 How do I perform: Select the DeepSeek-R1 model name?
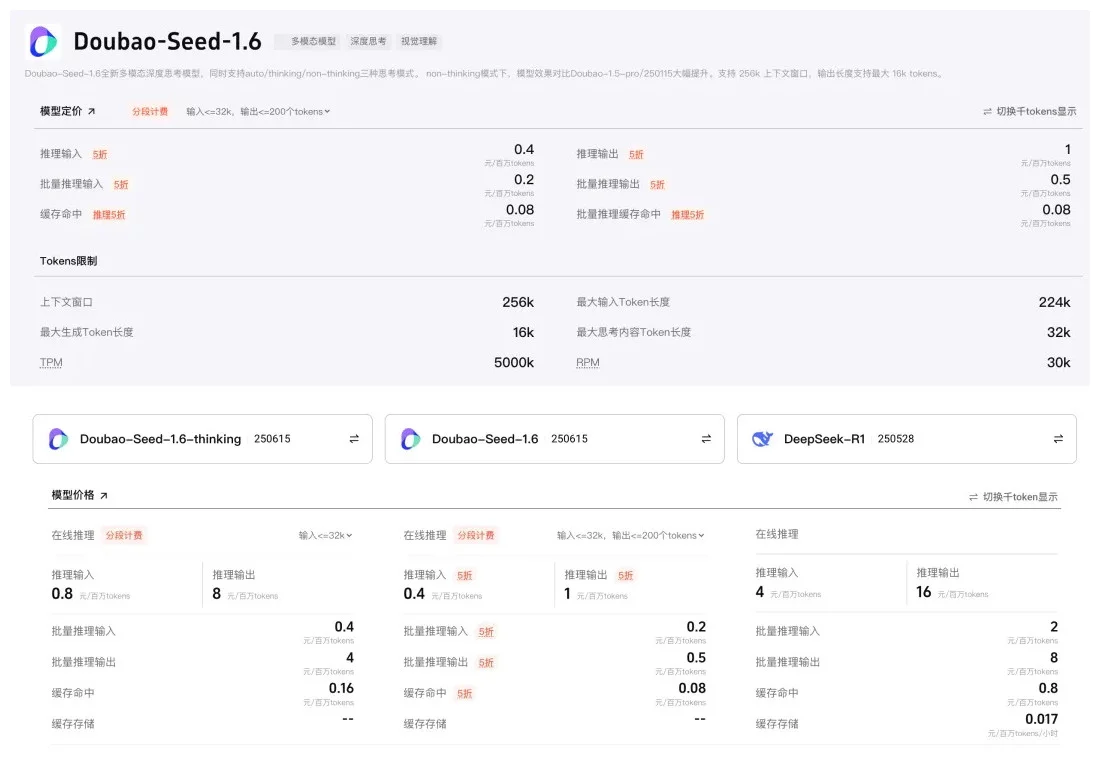(824, 439)
